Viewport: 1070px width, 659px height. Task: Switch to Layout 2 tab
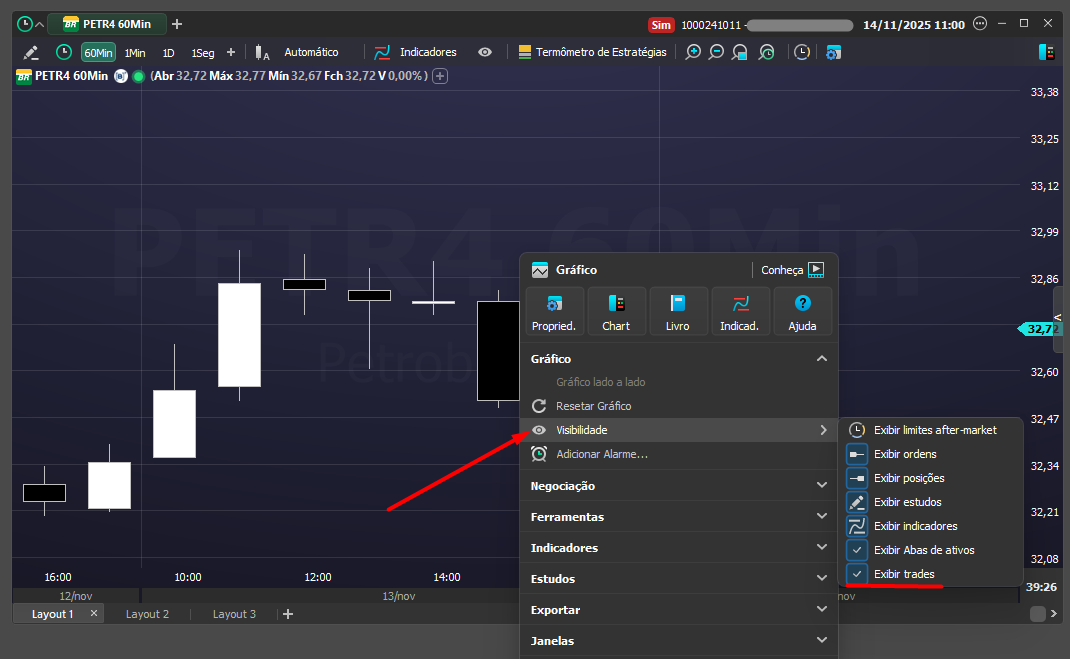point(147,614)
